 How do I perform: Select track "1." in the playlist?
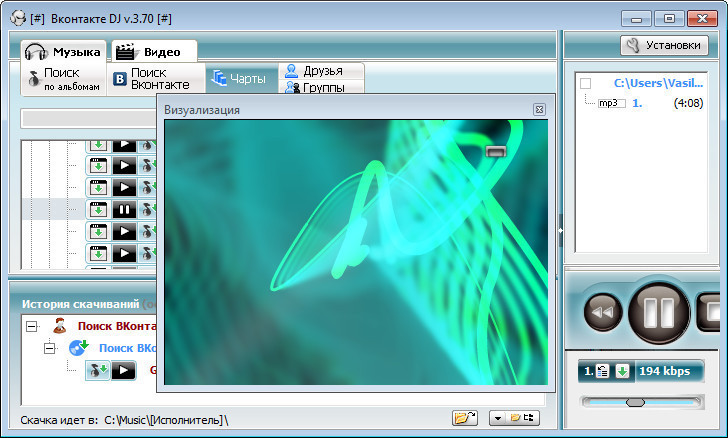(637, 103)
